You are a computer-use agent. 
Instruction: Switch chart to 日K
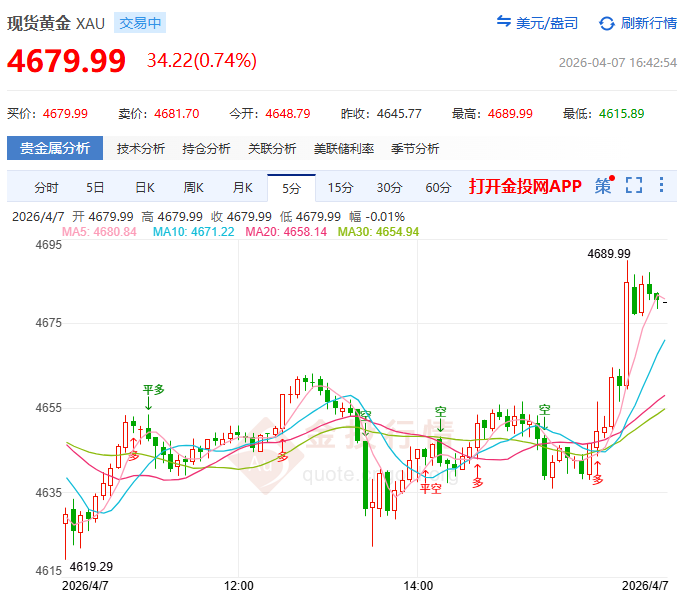[x=145, y=188]
